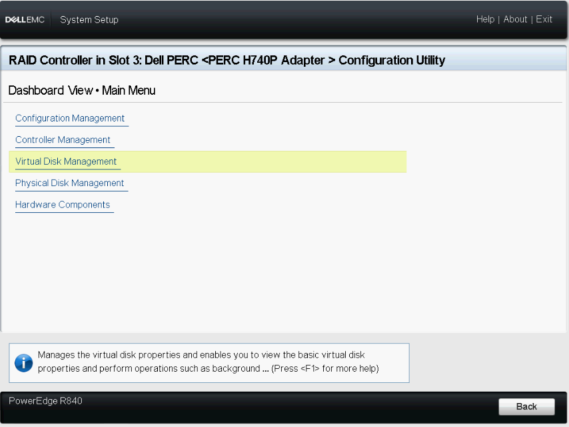569x427 pixels.
Task: Open About in top bar
Action: coord(515,19)
